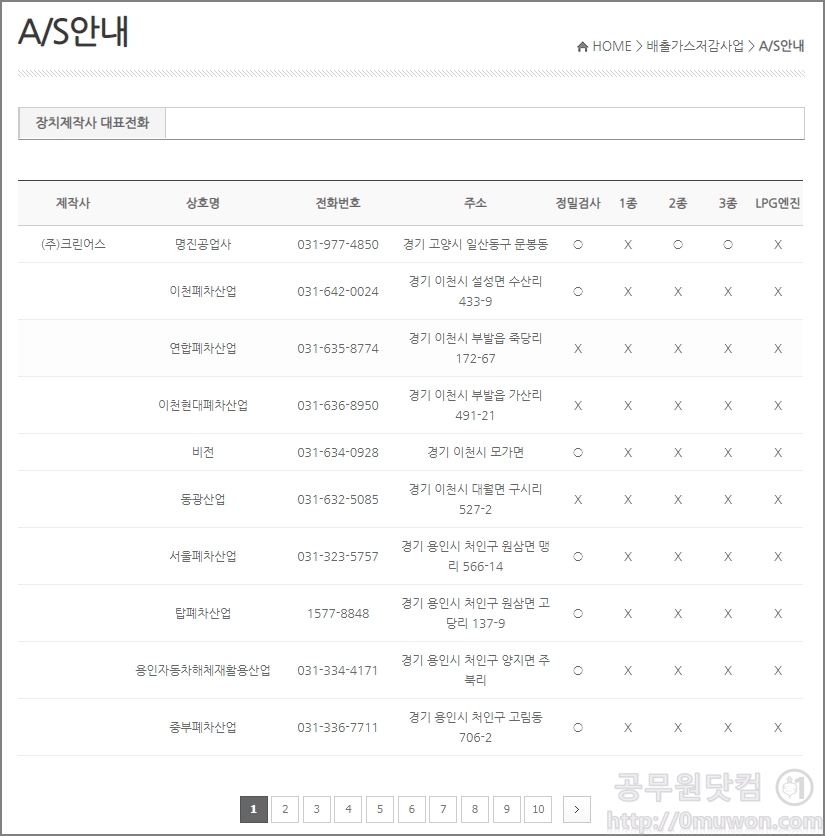Click the HOME breadcrumb icon

coord(582,46)
